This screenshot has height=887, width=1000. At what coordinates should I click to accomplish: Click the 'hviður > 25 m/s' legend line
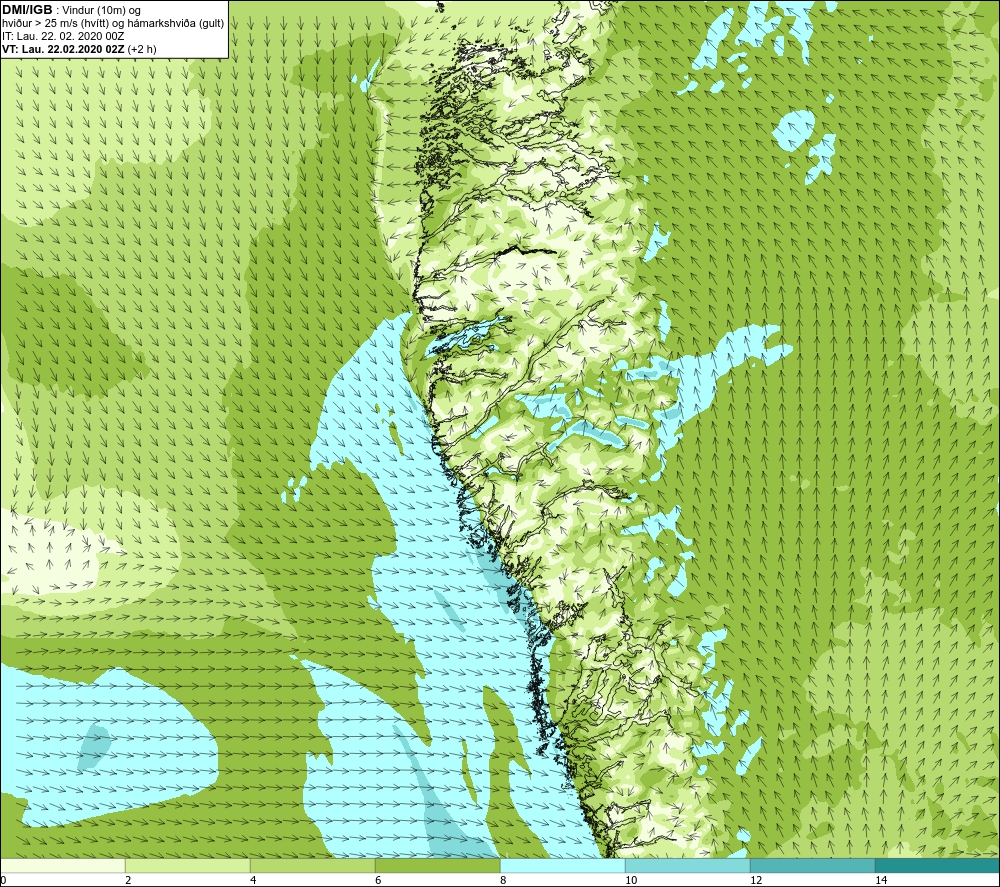click(x=113, y=24)
